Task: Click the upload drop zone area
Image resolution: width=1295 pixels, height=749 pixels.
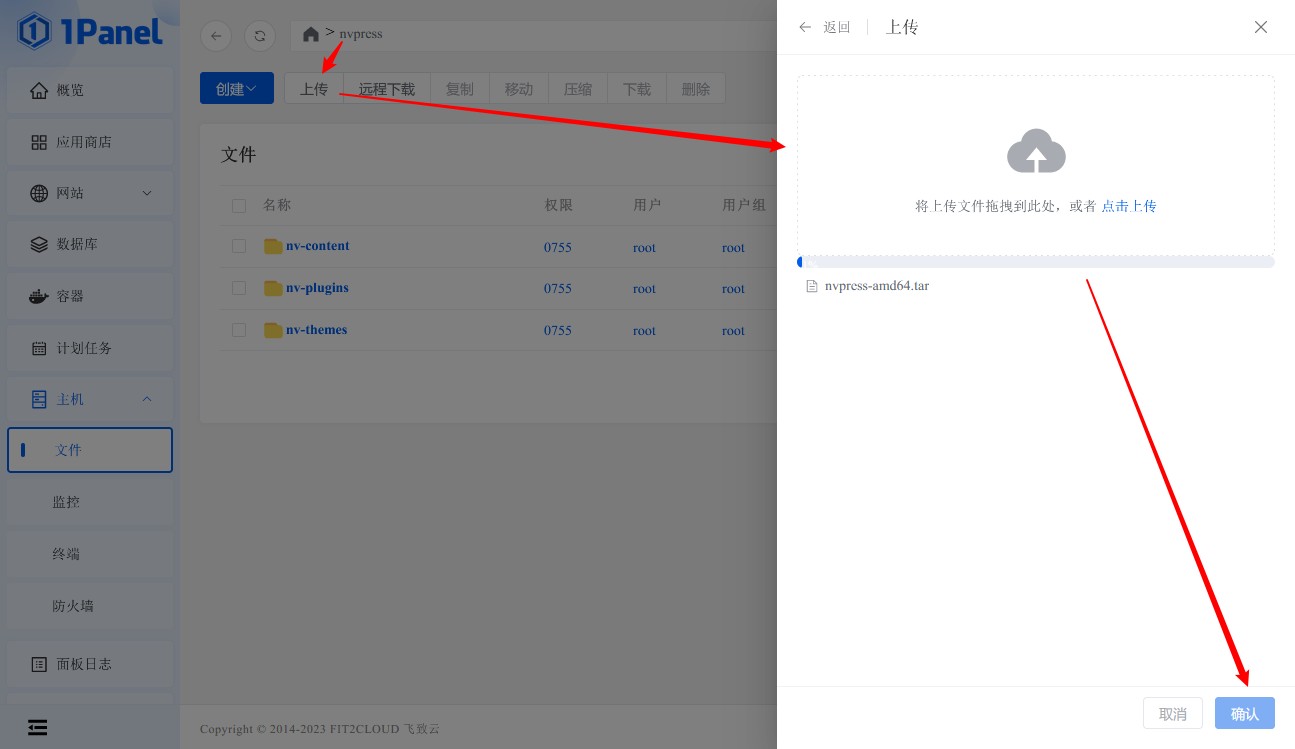Action: coord(1036,165)
